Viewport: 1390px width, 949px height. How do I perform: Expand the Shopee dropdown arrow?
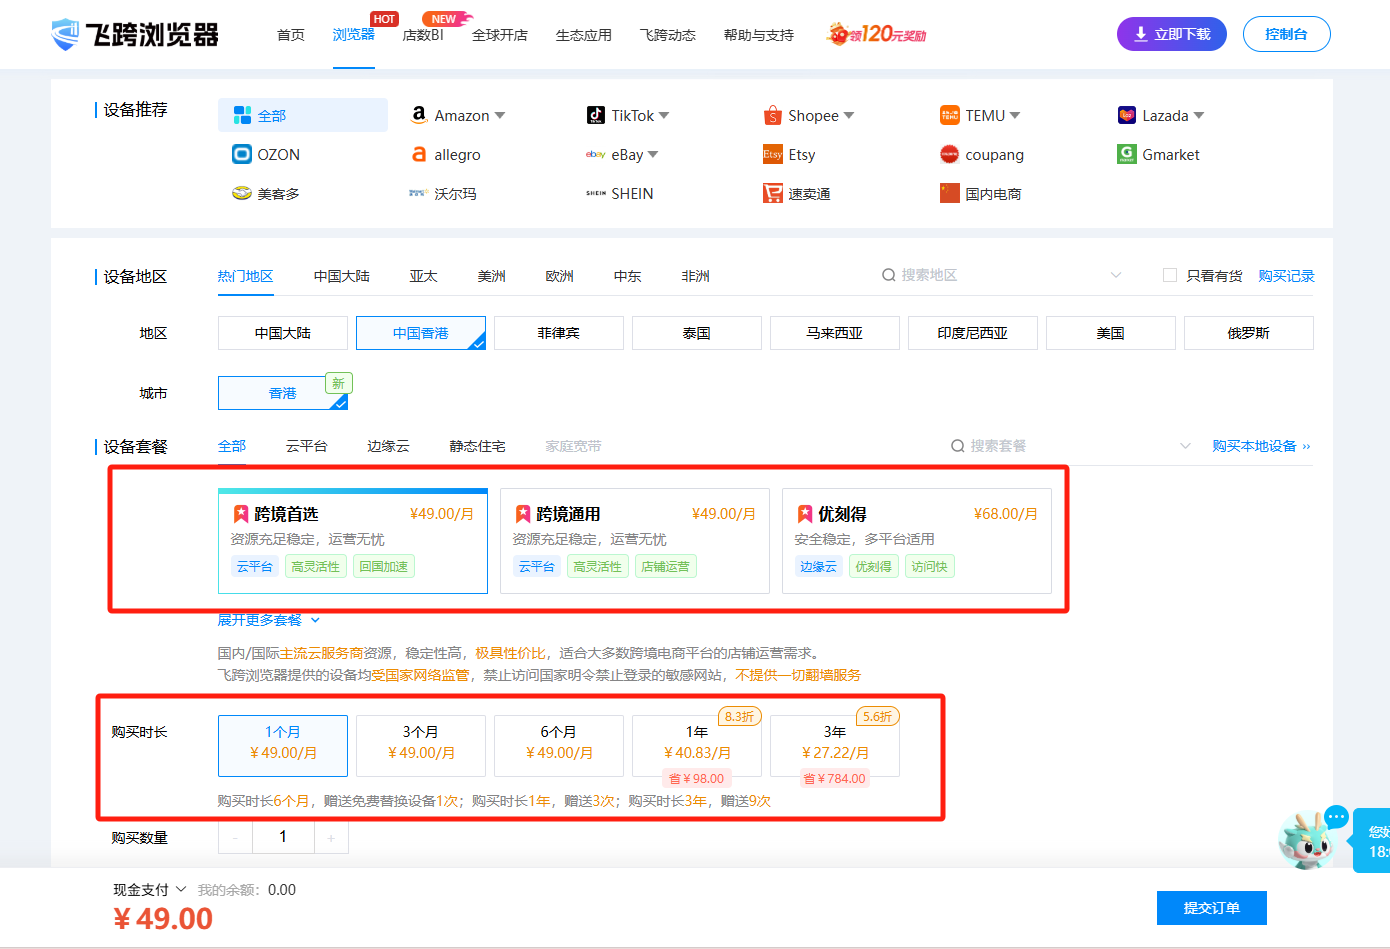849,116
